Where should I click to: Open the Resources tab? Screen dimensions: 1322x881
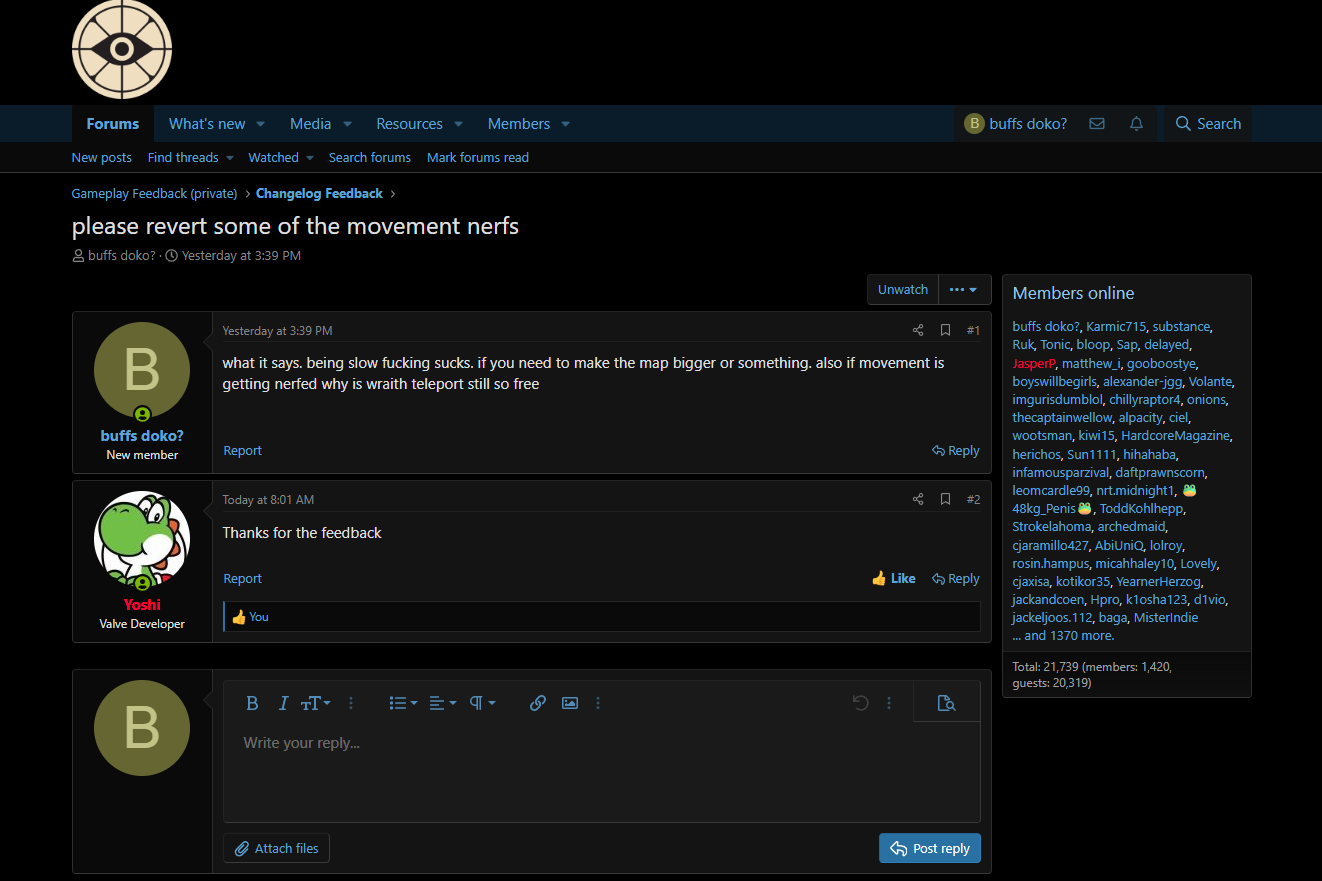[409, 124]
